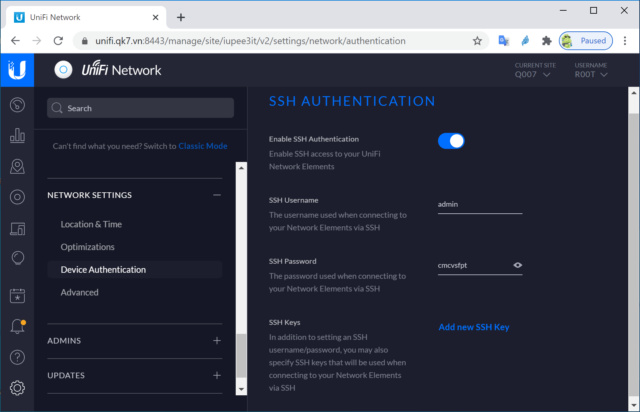Image resolution: width=640 pixels, height=412 pixels.
Task: Open the Alerts bell icon
Action: (x=17, y=327)
